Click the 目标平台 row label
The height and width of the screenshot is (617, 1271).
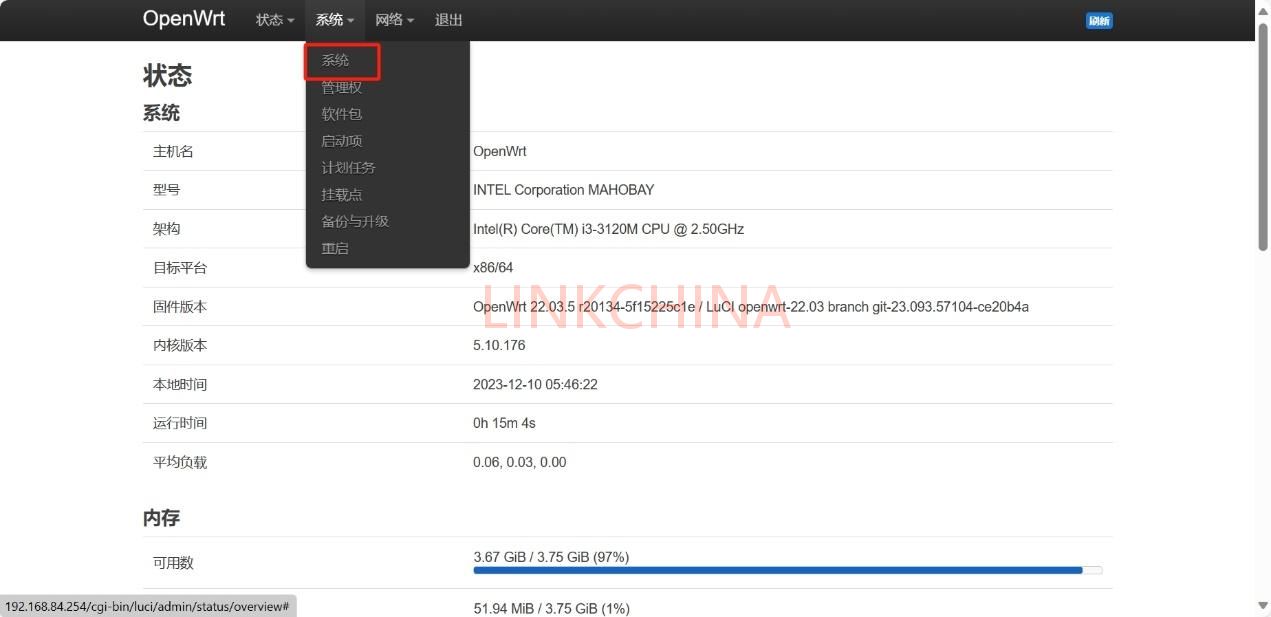[x=180, y=268]
